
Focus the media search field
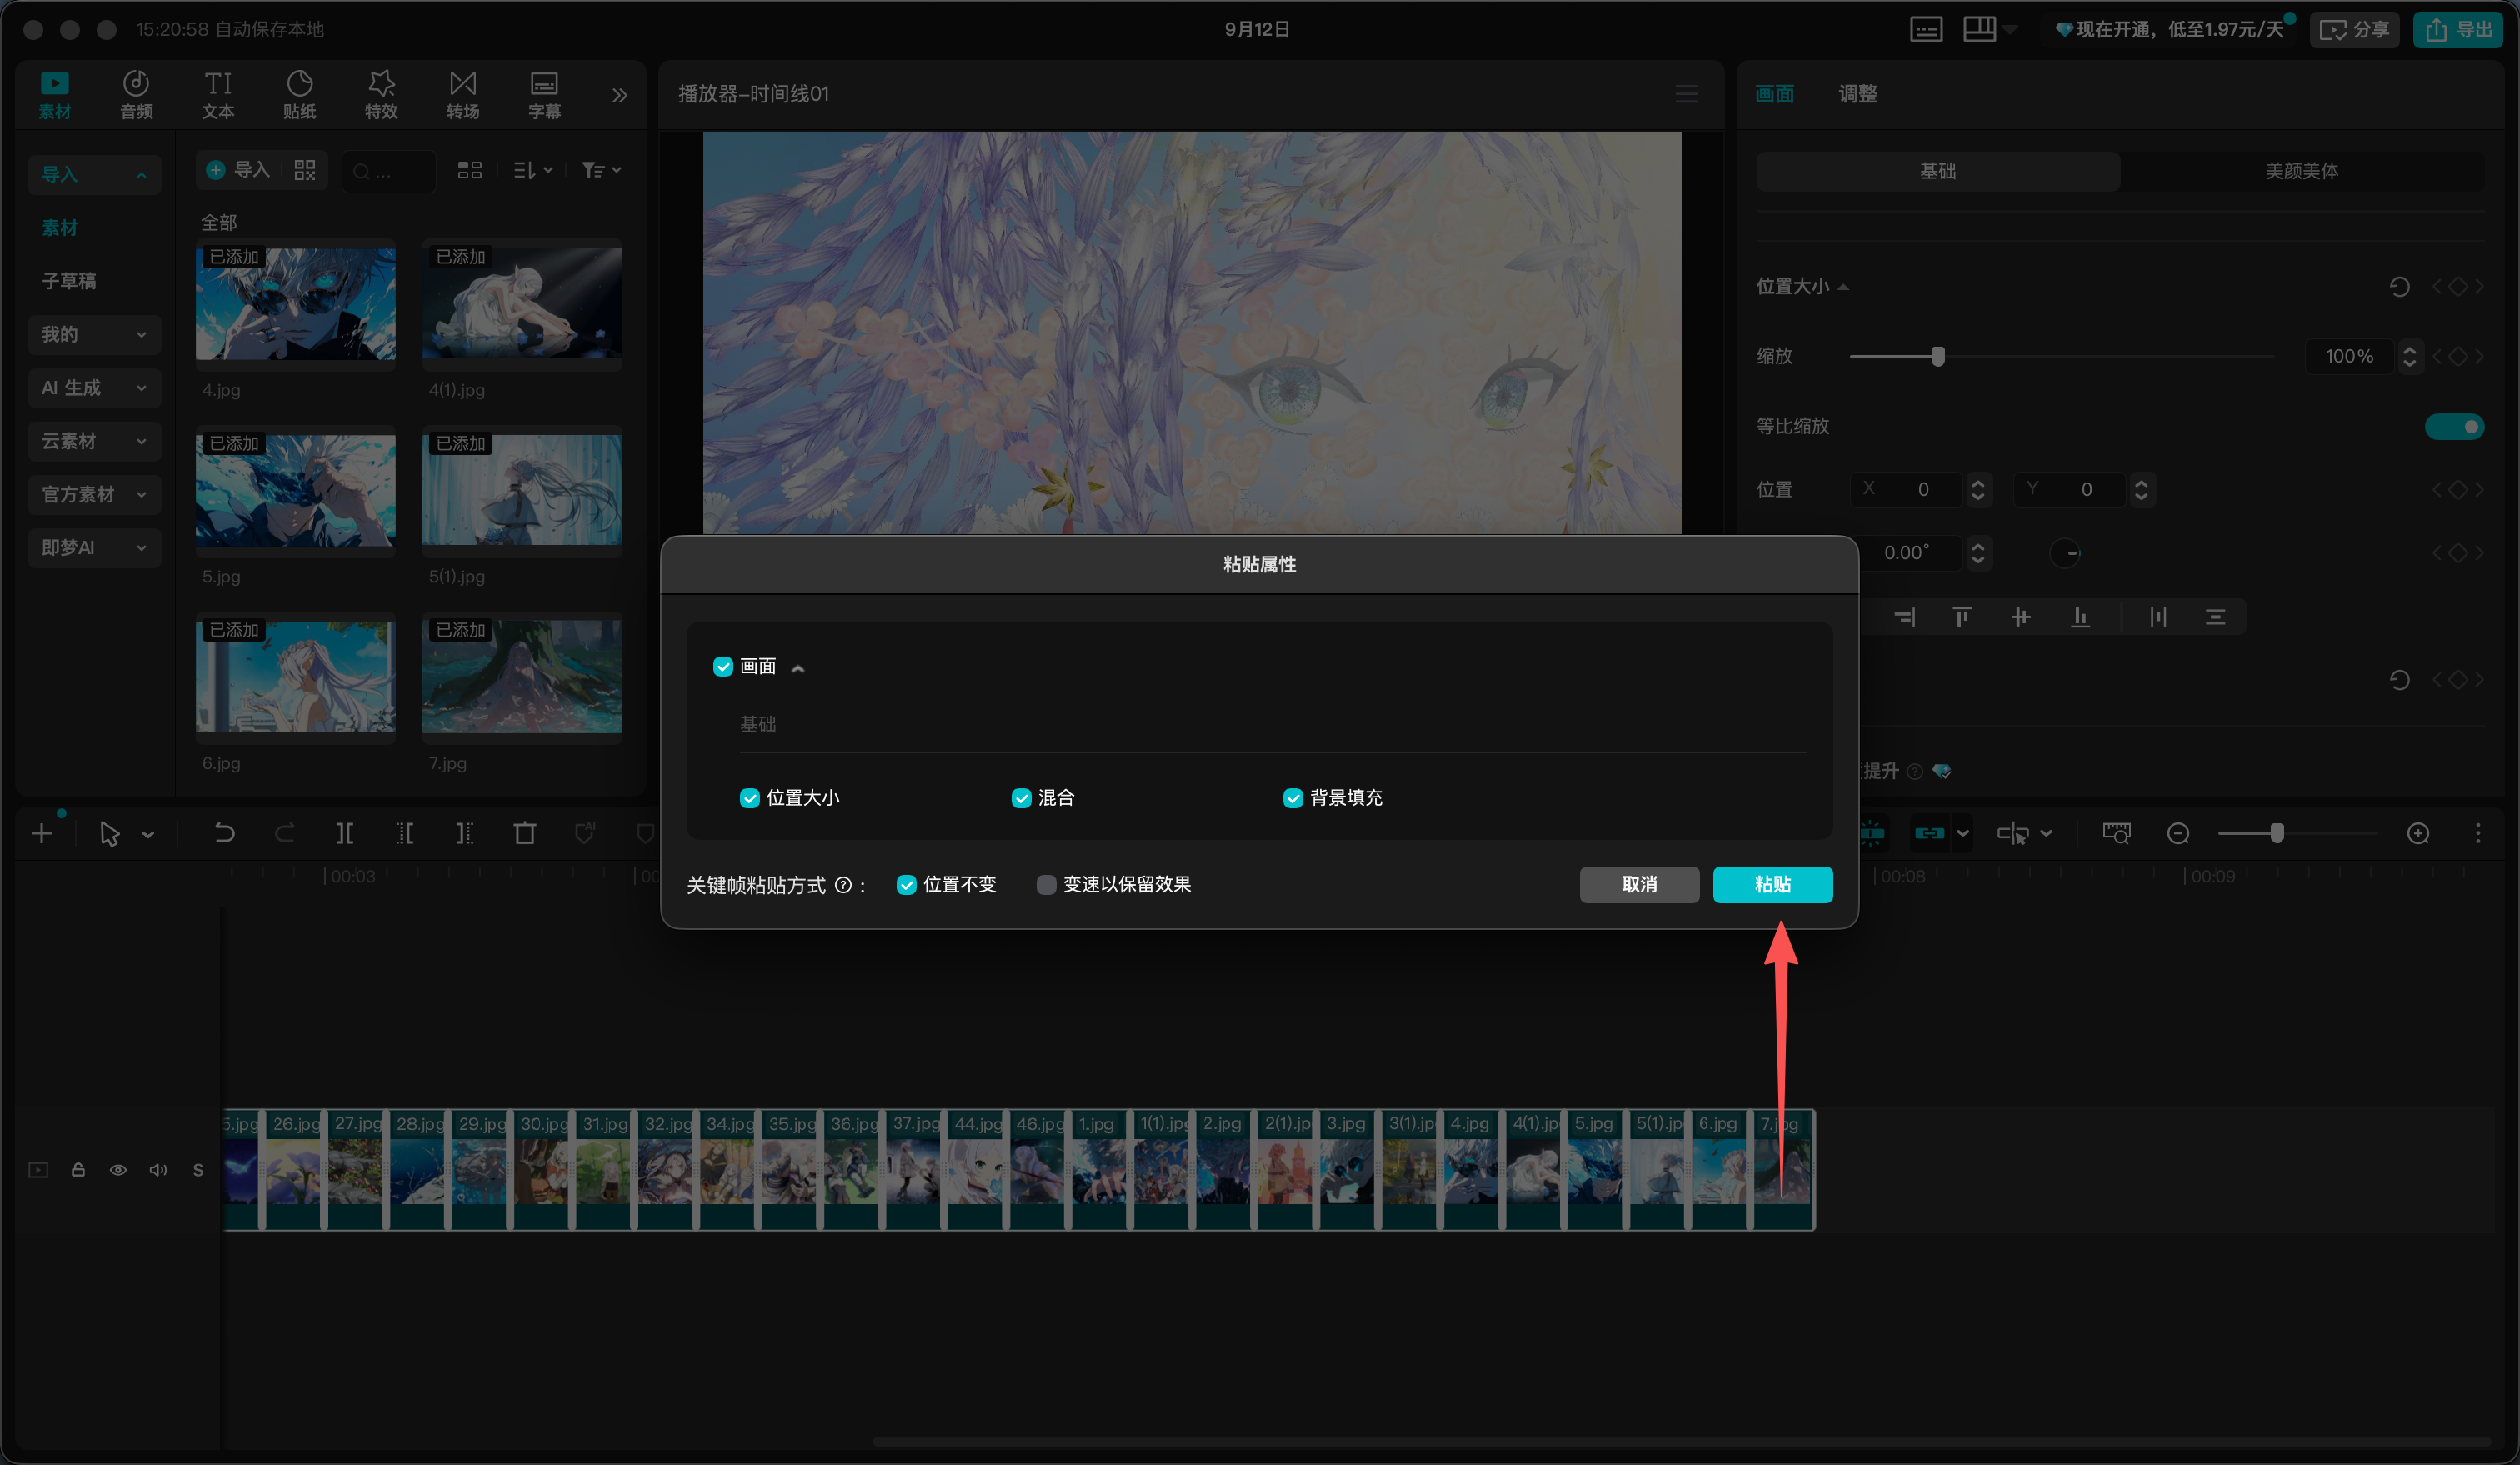tap(389, 171)
